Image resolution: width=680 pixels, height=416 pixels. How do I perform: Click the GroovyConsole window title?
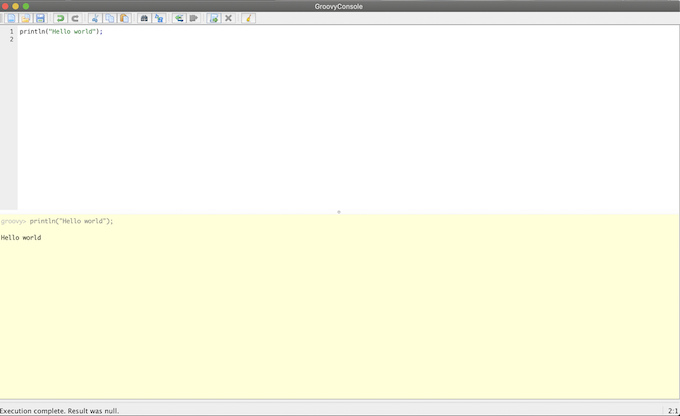point(339,7)
